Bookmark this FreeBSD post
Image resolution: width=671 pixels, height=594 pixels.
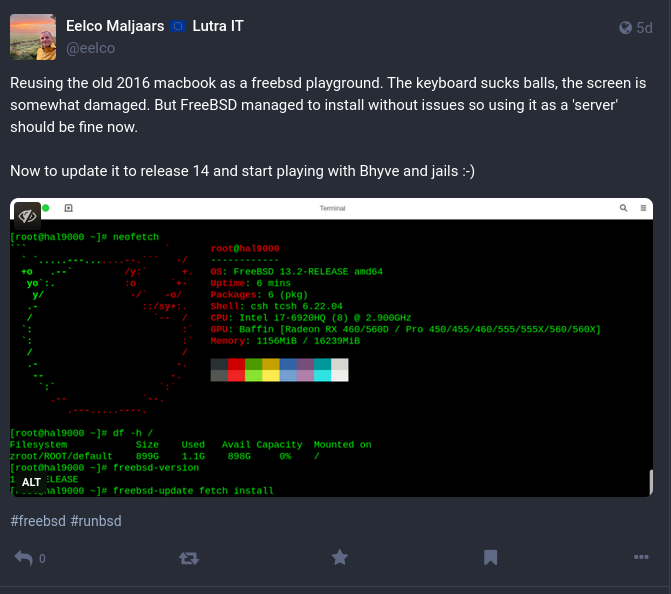coord(490,558)
